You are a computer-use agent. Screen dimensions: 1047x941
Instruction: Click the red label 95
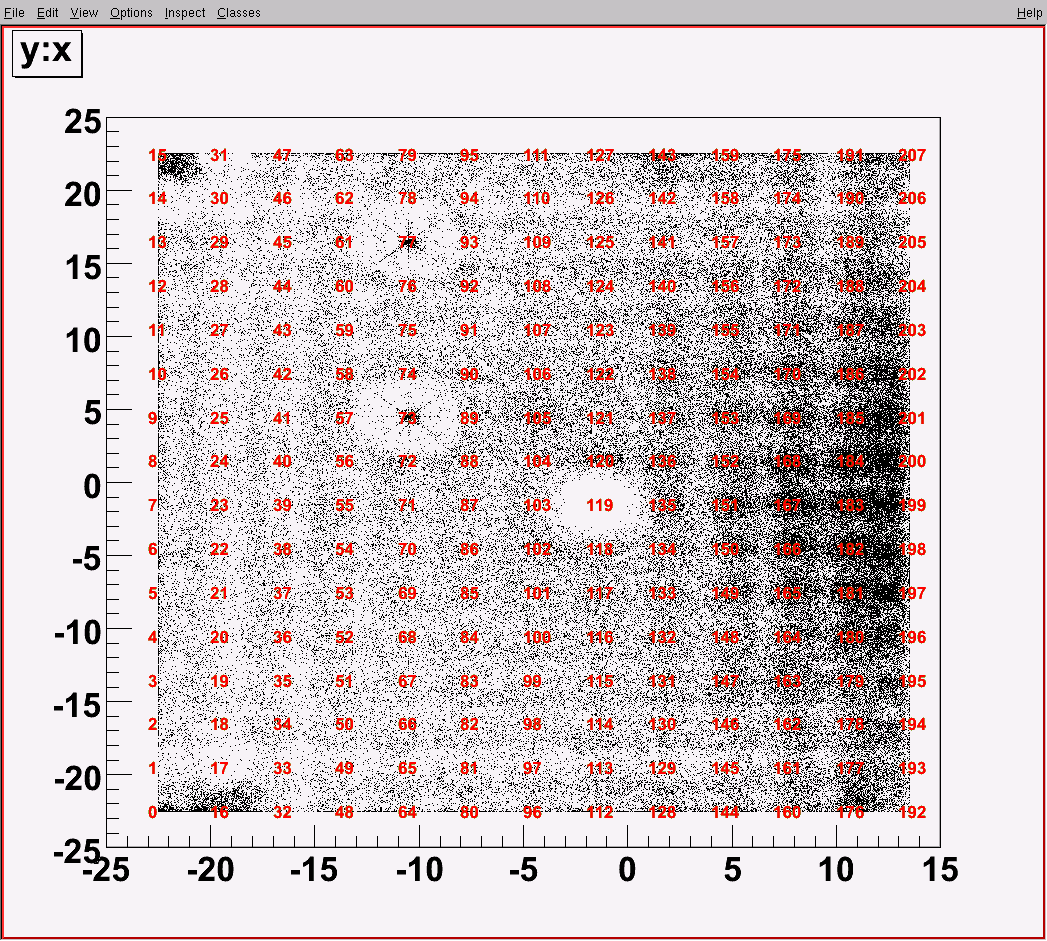click(469, 156)
